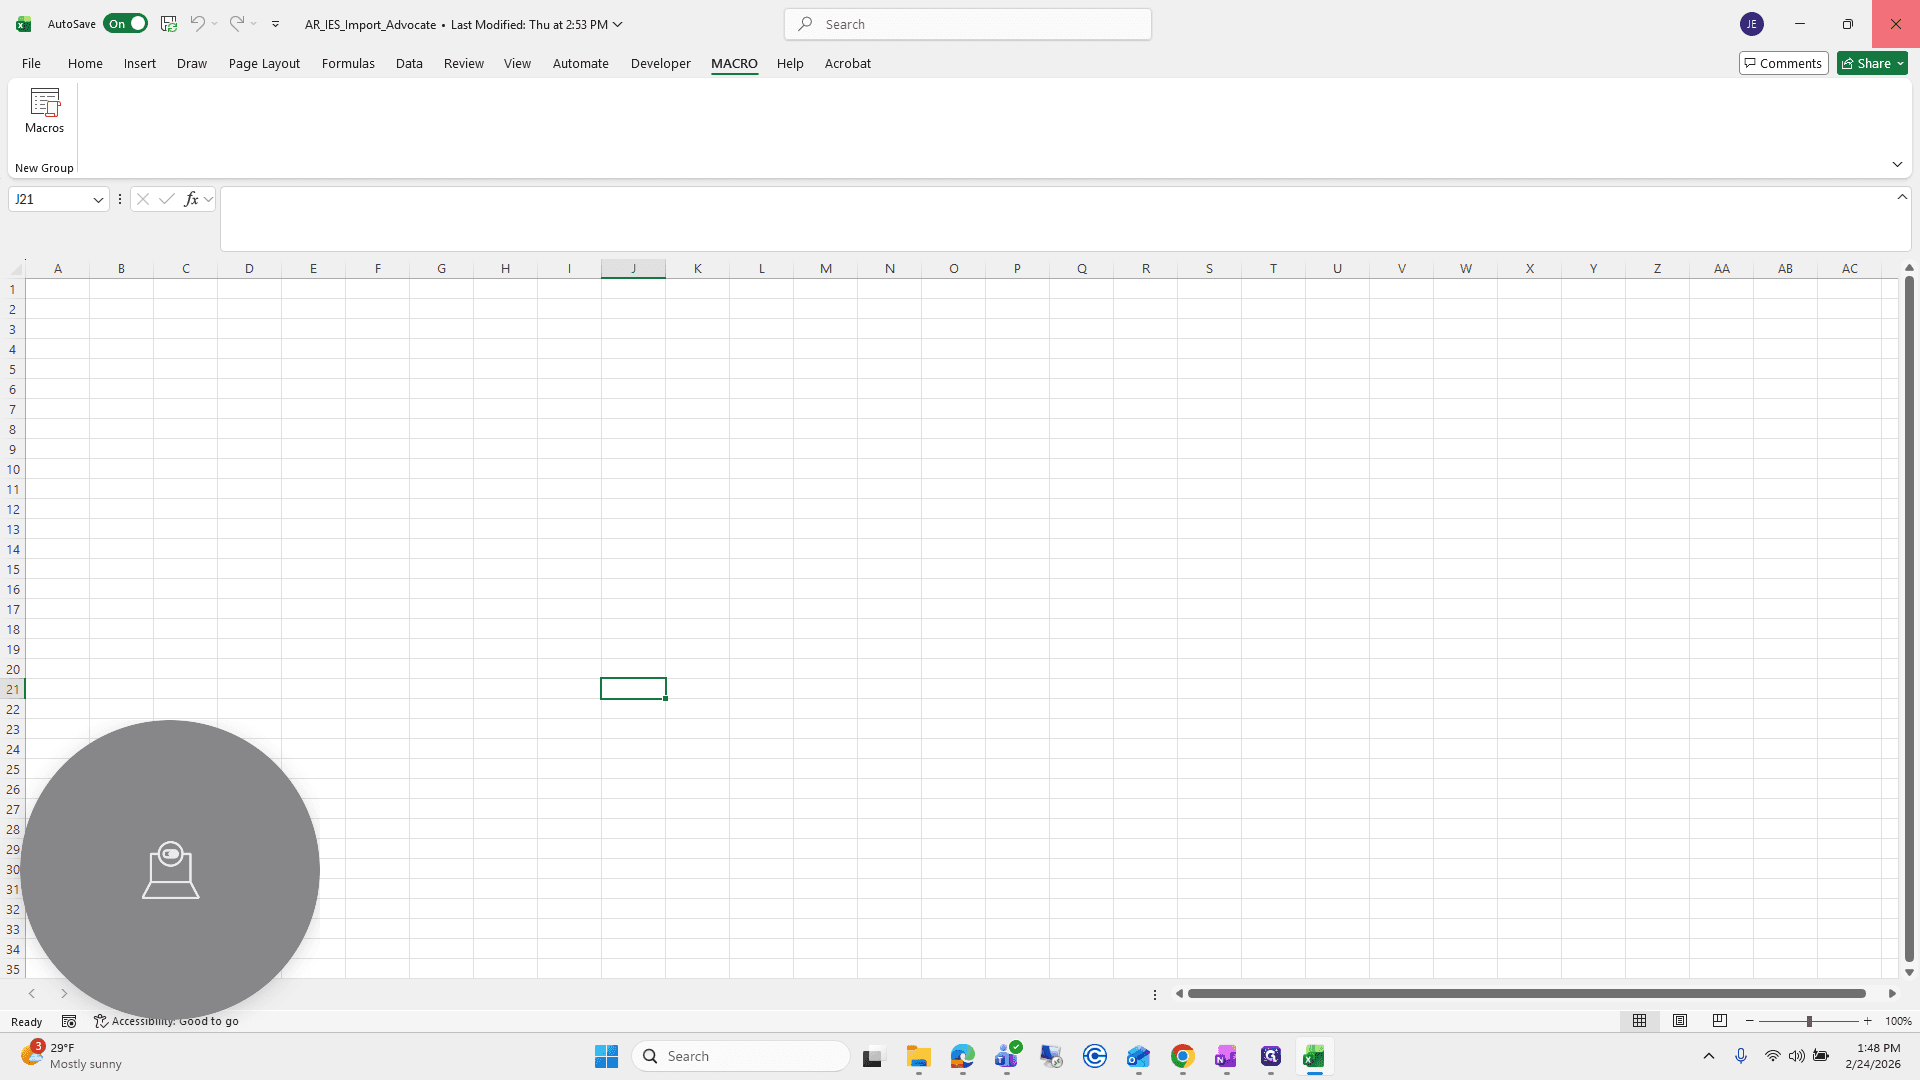Switch to Normal view icon
The width and height of the screenshot is (1920, 1080).
coord(1639,1021)
